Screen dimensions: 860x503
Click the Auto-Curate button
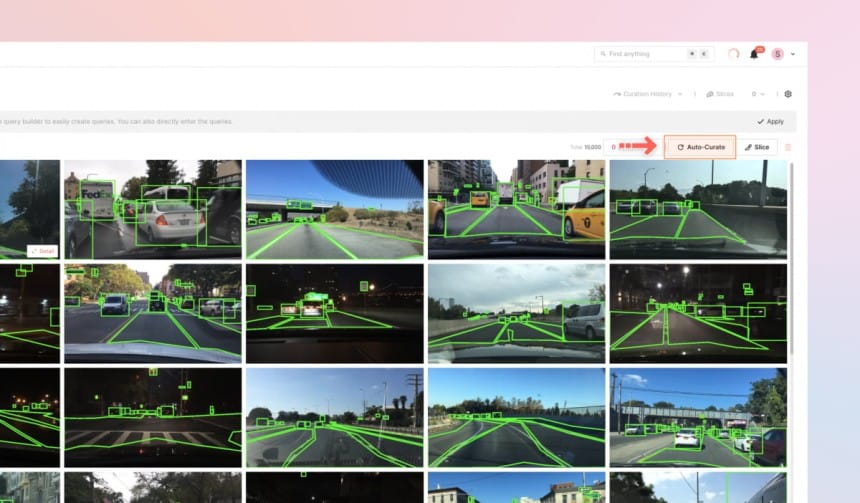coord(700,147)
